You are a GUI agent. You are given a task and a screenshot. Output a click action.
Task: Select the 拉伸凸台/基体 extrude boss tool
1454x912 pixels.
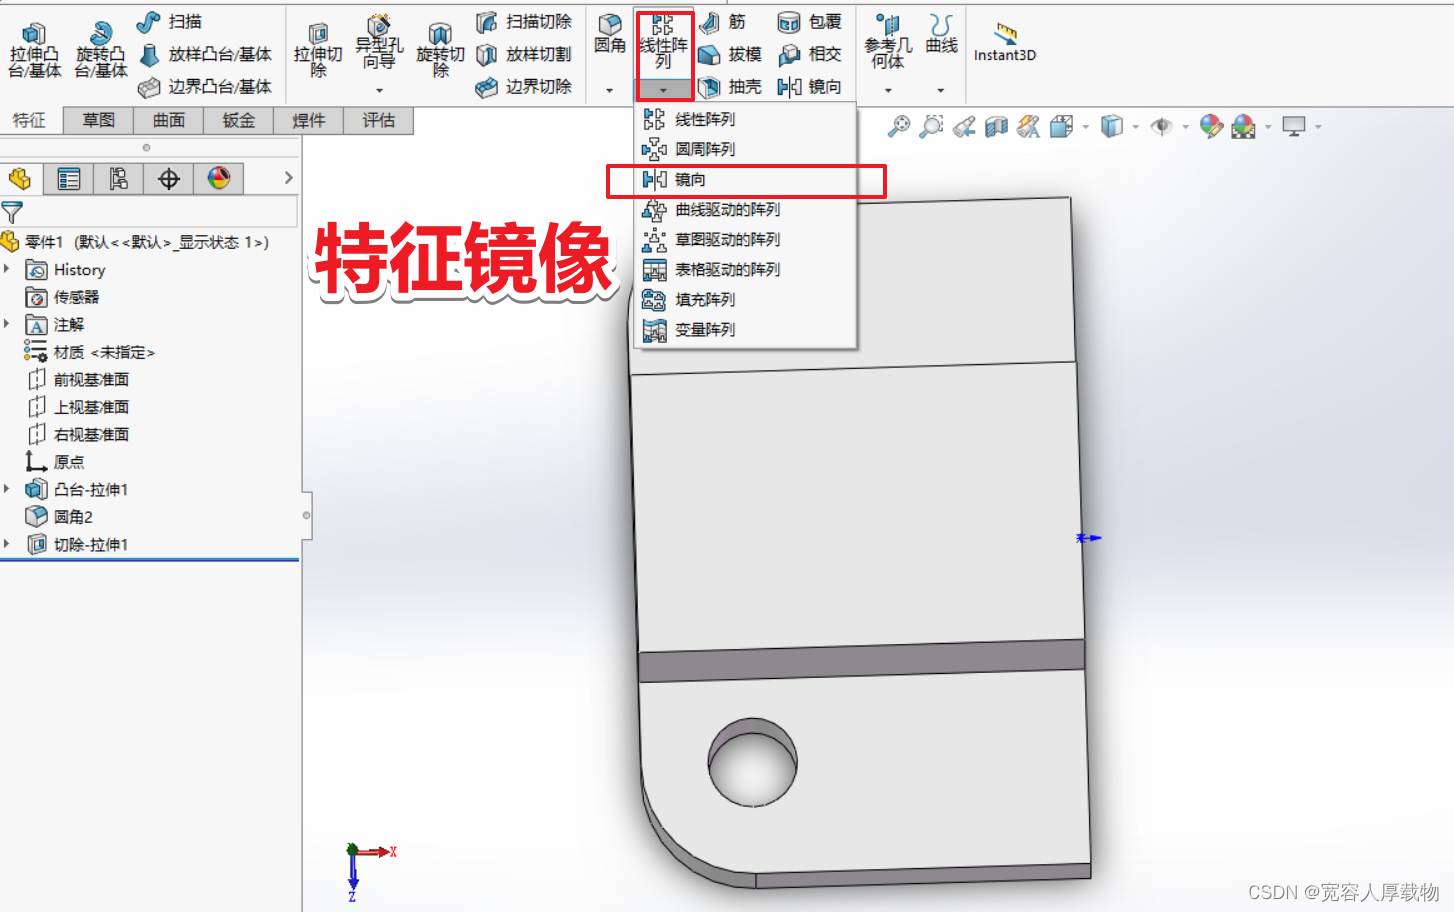[34, 50]
